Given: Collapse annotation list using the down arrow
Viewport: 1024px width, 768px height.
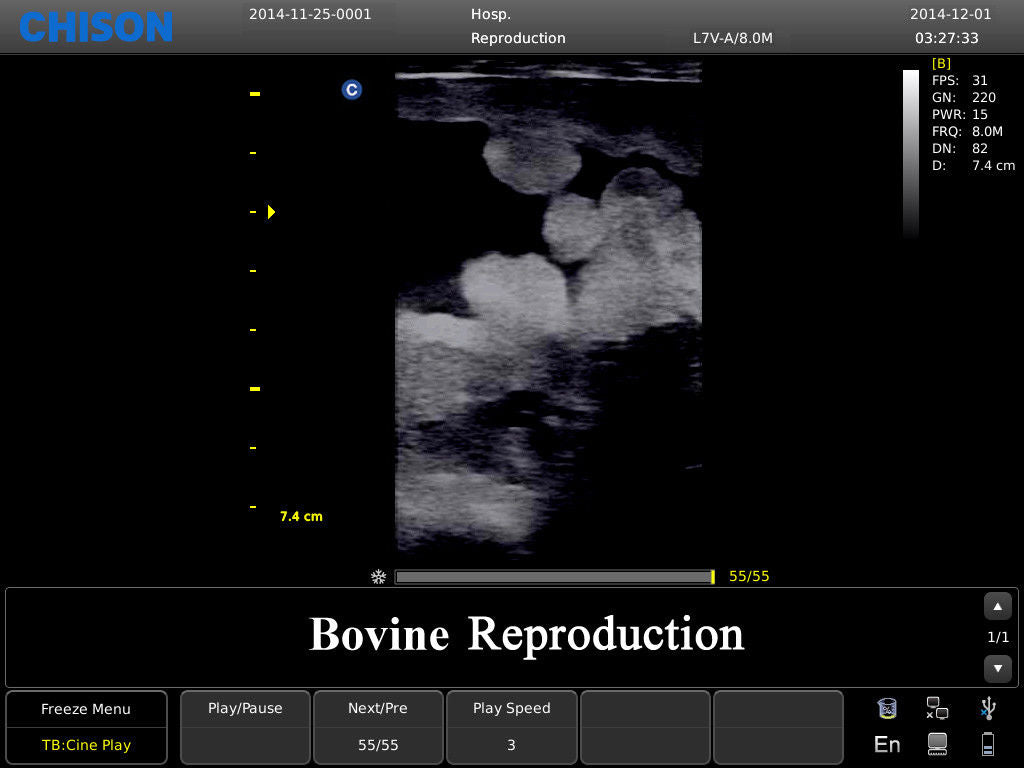Looking at the screenshot, I should pos(997,669).
